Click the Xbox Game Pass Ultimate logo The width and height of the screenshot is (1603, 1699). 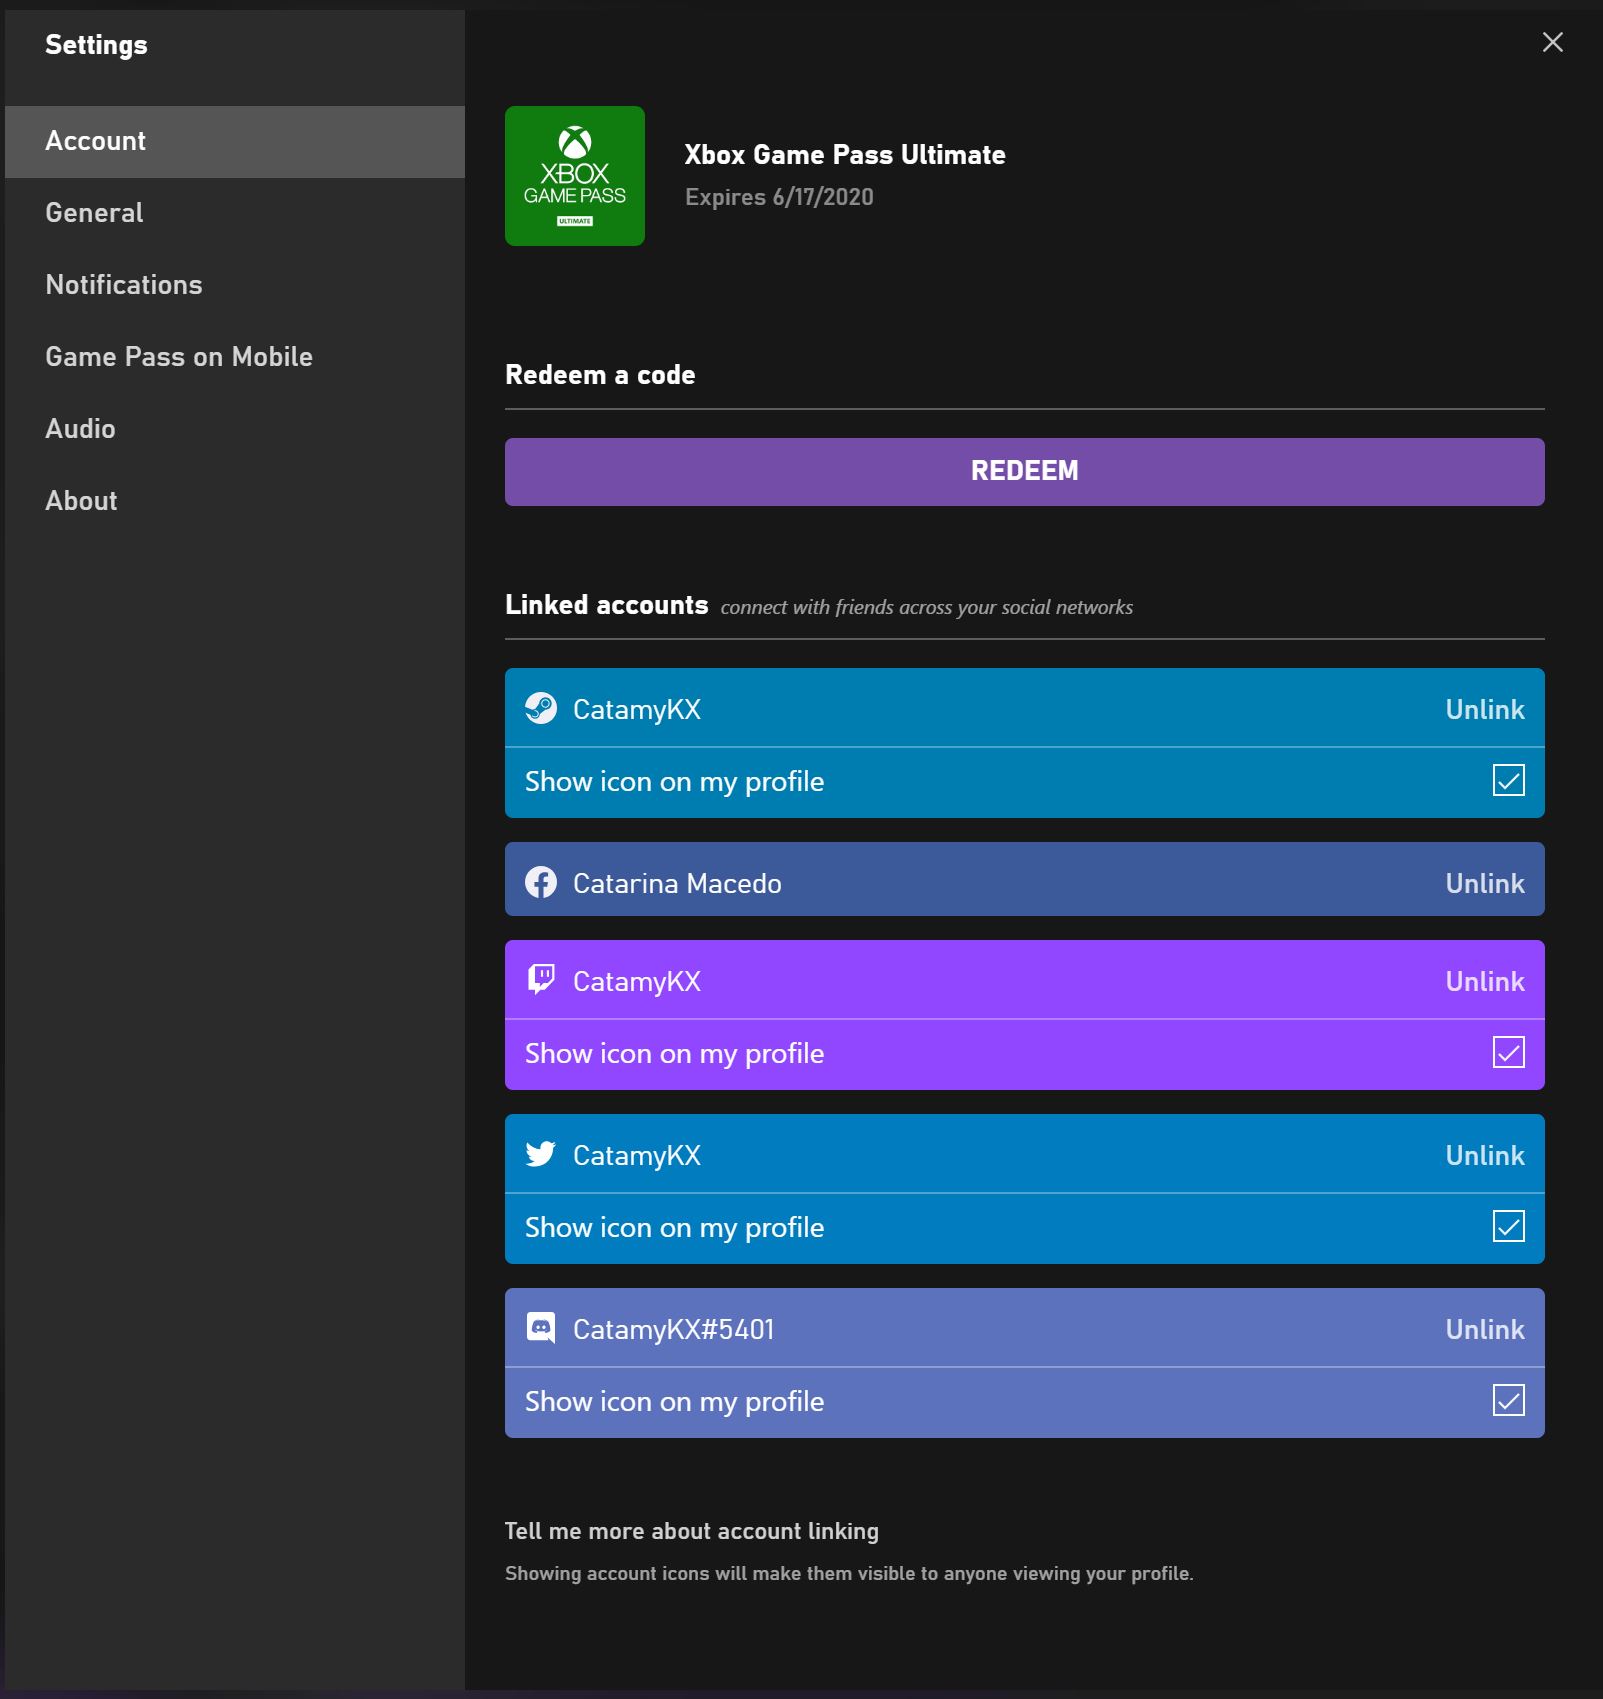[574, 176]
